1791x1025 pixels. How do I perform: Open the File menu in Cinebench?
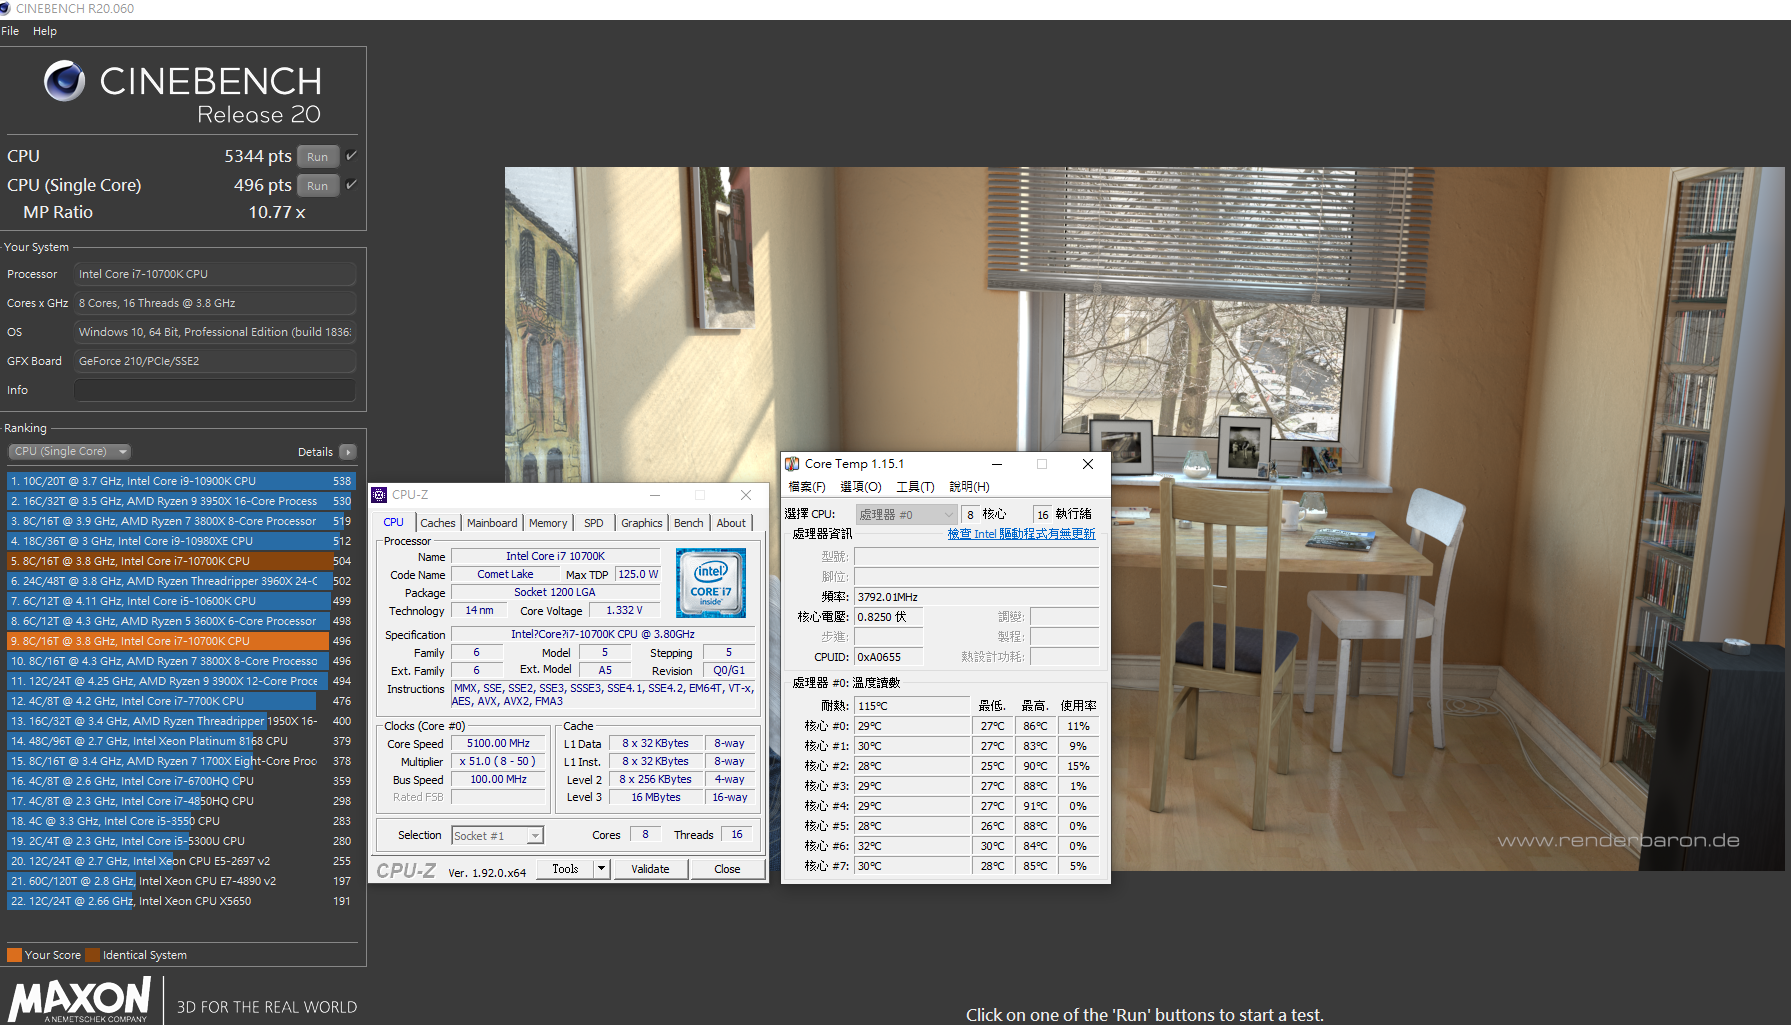(x=10, y=31)
